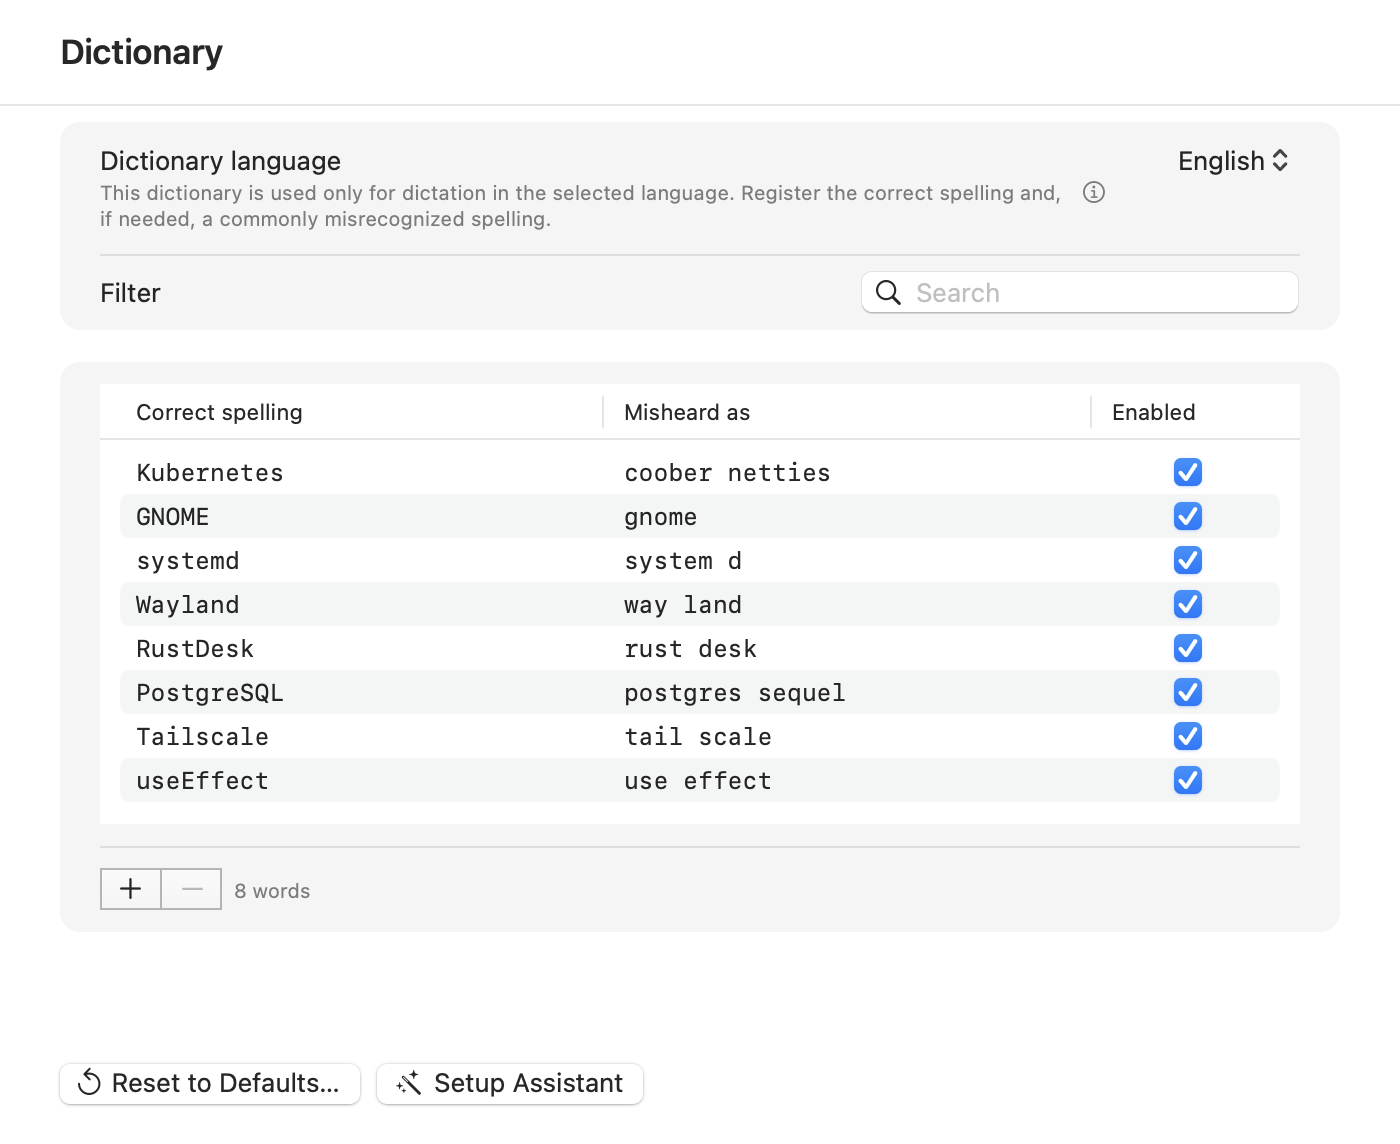Click the 'postgres sequel' misheard cell
1400x1144 pixels.
(735, 693)
